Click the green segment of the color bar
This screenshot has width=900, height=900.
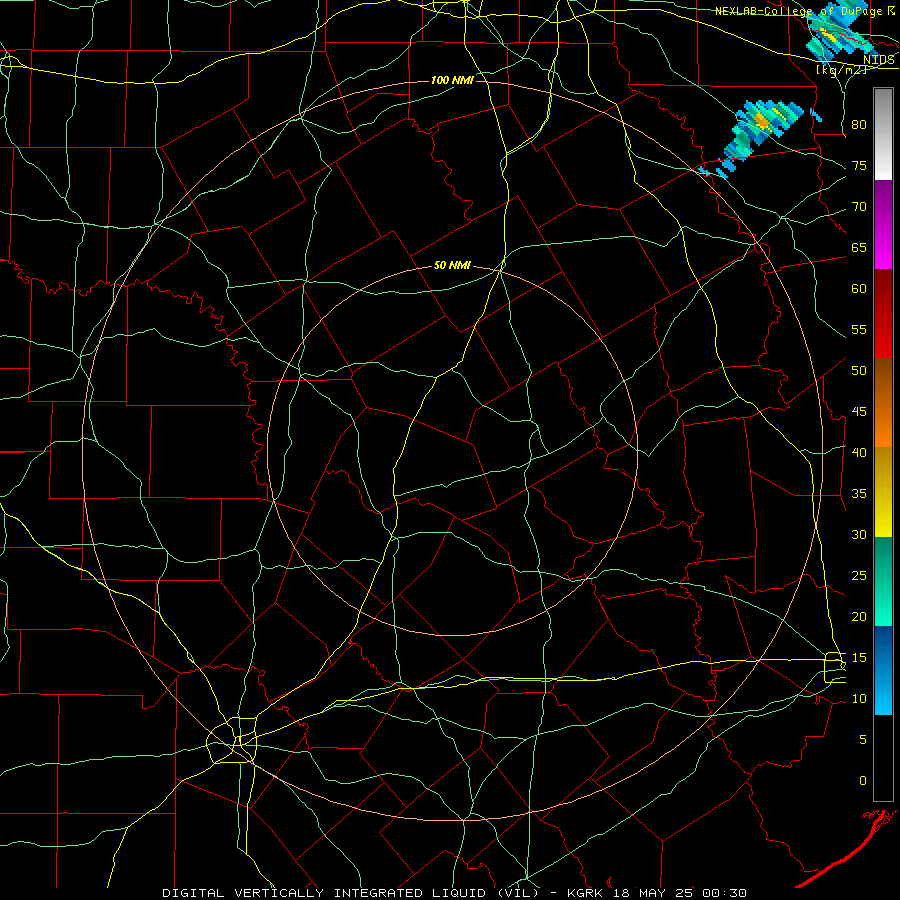coord(883,581)
